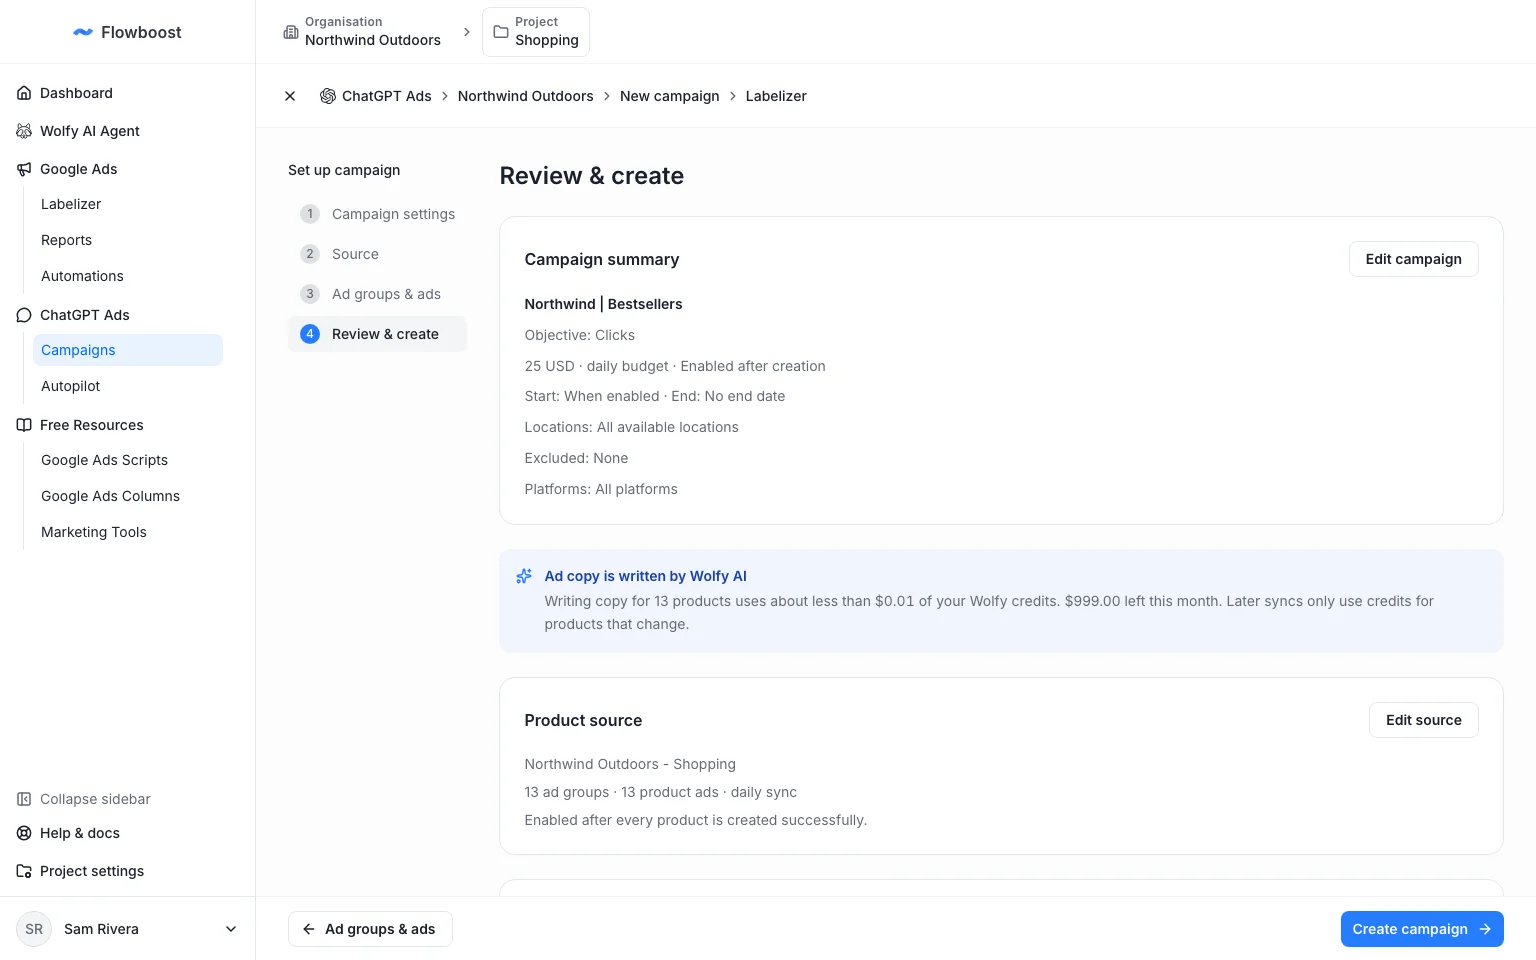Screen dimensions: 1536x960
Task: Click the Collapse sidebar label
Action: click(95, 799)
